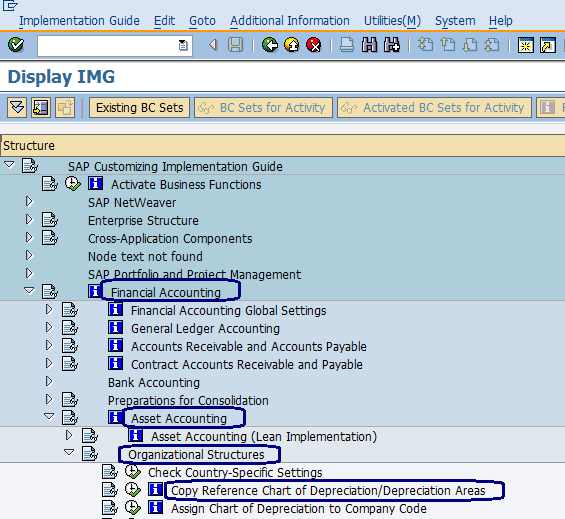Click the Find Next binoculars icon
Viewport: 565px width, 519px height.
(x=392, y=45)
